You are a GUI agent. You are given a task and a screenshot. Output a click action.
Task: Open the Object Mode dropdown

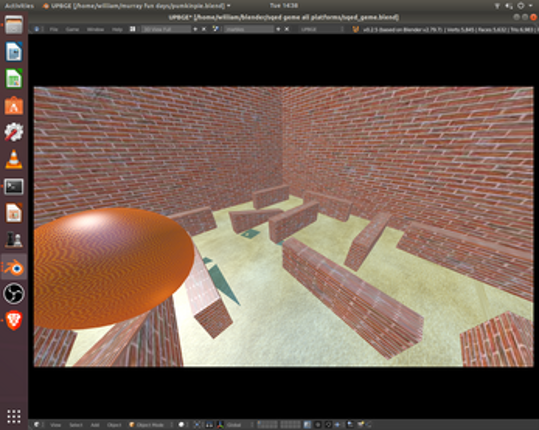click(150, 425)
